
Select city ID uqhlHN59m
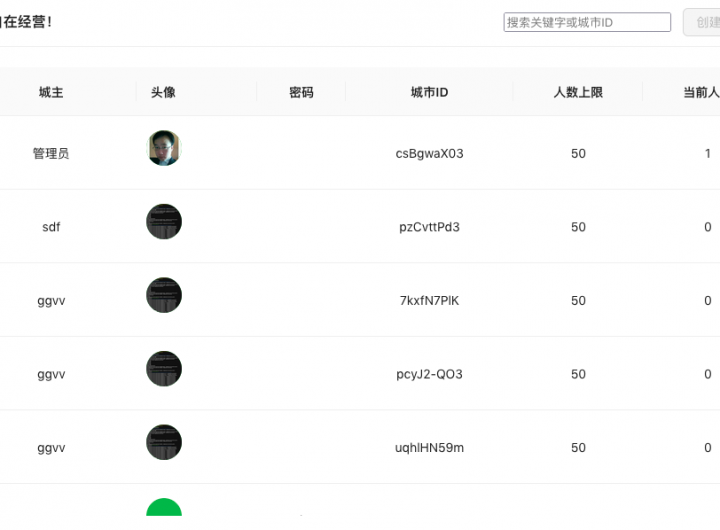pyautogui.click(x=429, y=448)
